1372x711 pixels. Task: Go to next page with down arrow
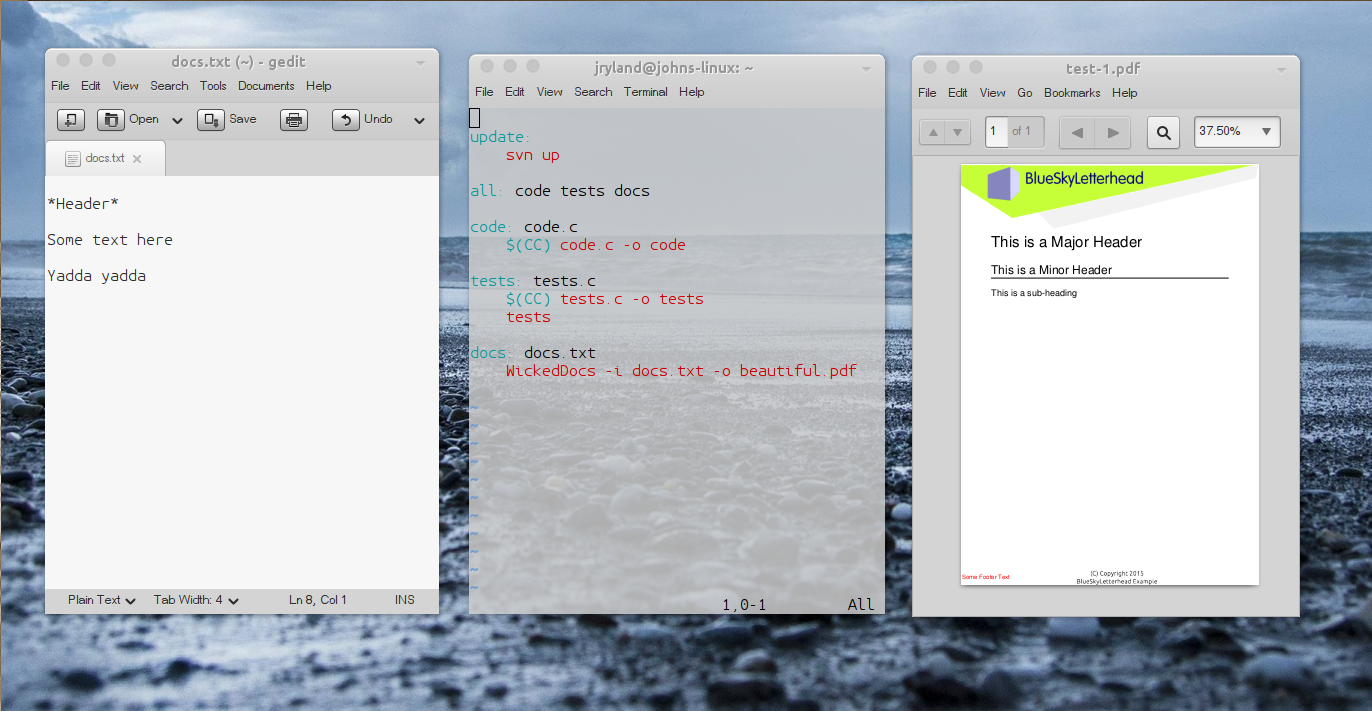pyautogui.click(x=958, y=132)
